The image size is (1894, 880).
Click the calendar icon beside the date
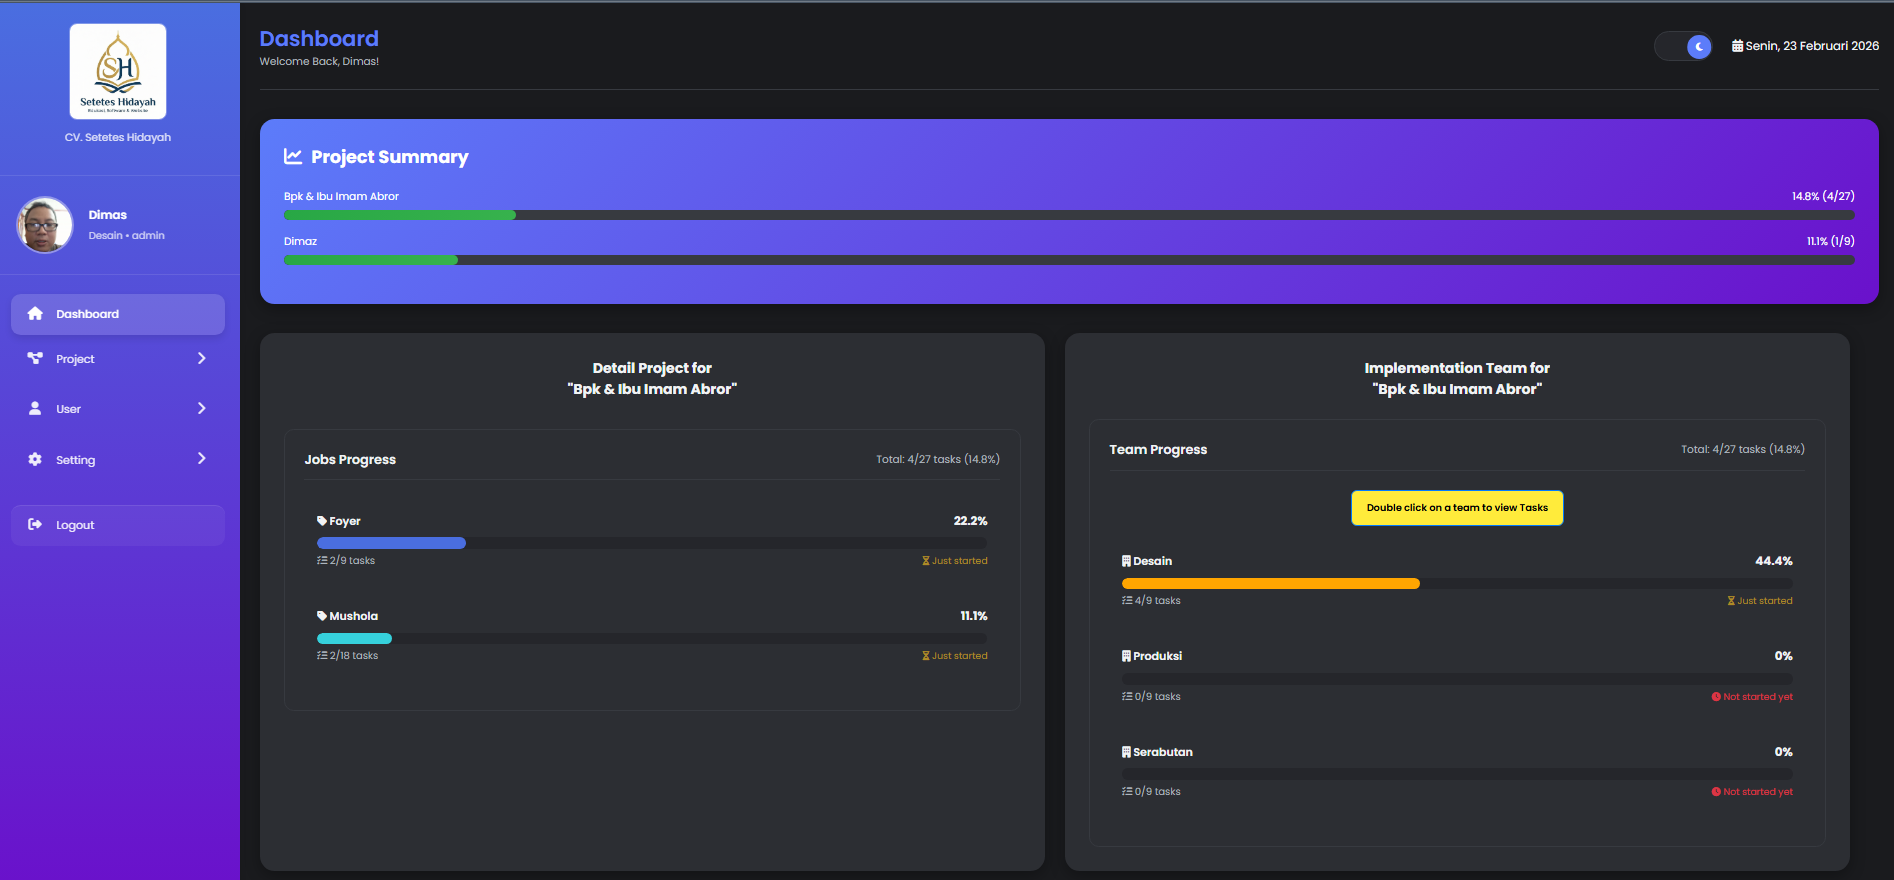pyautogui.click(x=1738, y=46)
